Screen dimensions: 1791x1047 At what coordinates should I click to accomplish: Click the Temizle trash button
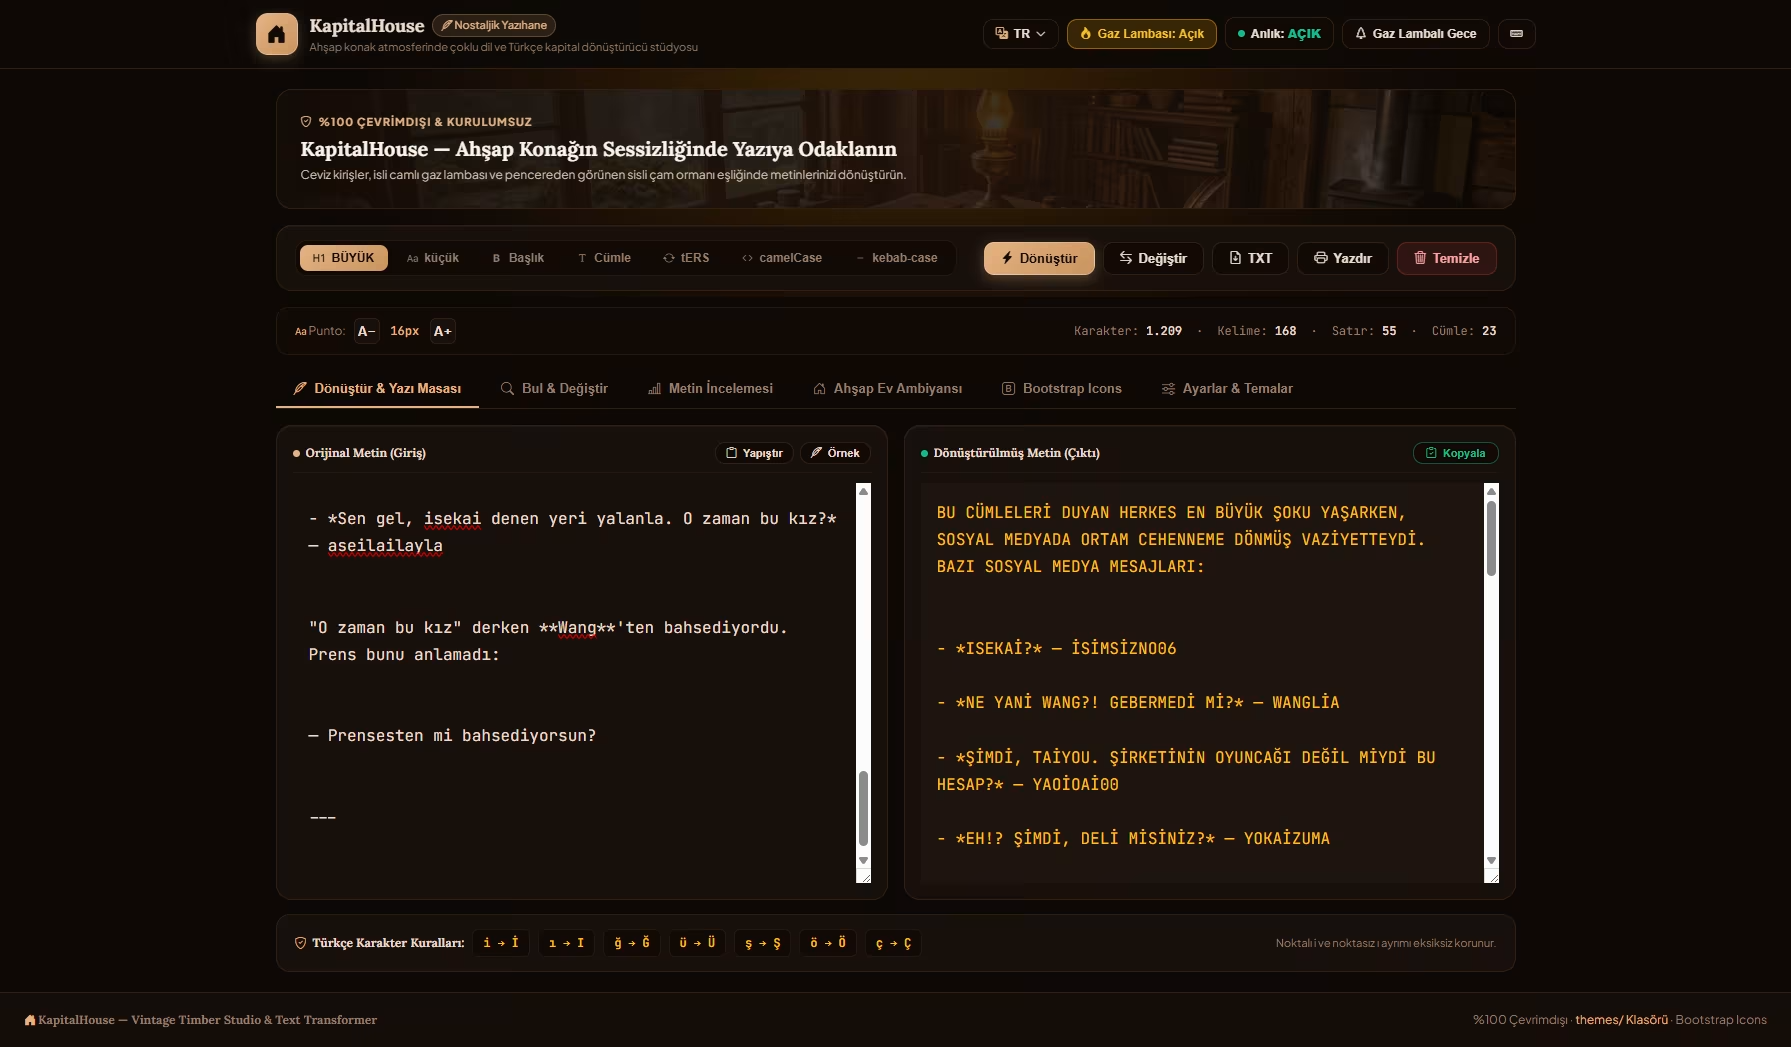[x=1446, y=258]
